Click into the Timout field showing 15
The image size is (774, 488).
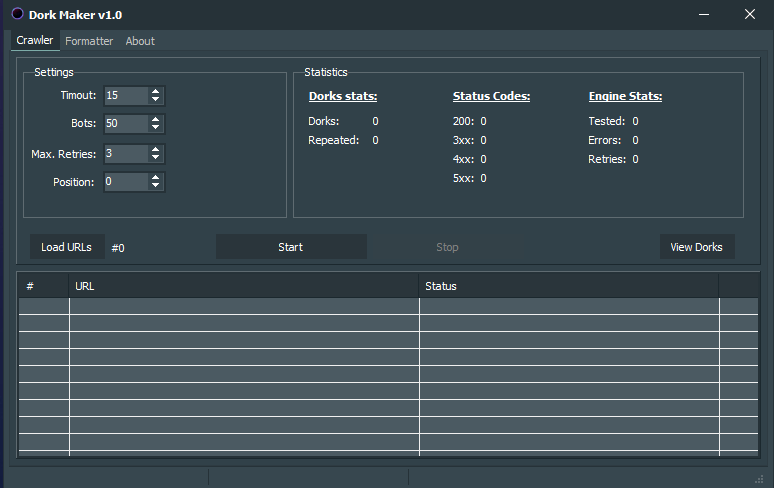pos(126,95)
